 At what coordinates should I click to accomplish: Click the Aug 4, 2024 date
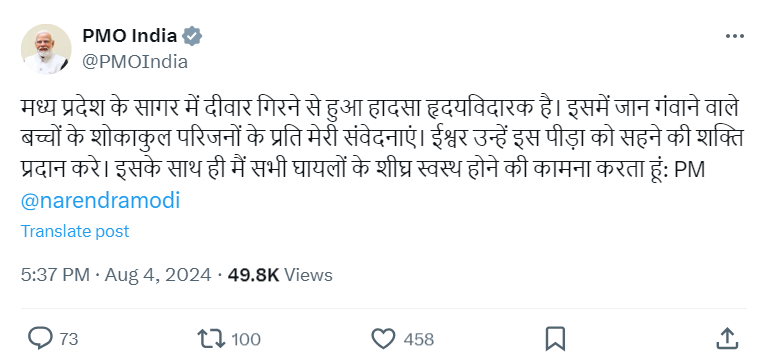[158, 275]
